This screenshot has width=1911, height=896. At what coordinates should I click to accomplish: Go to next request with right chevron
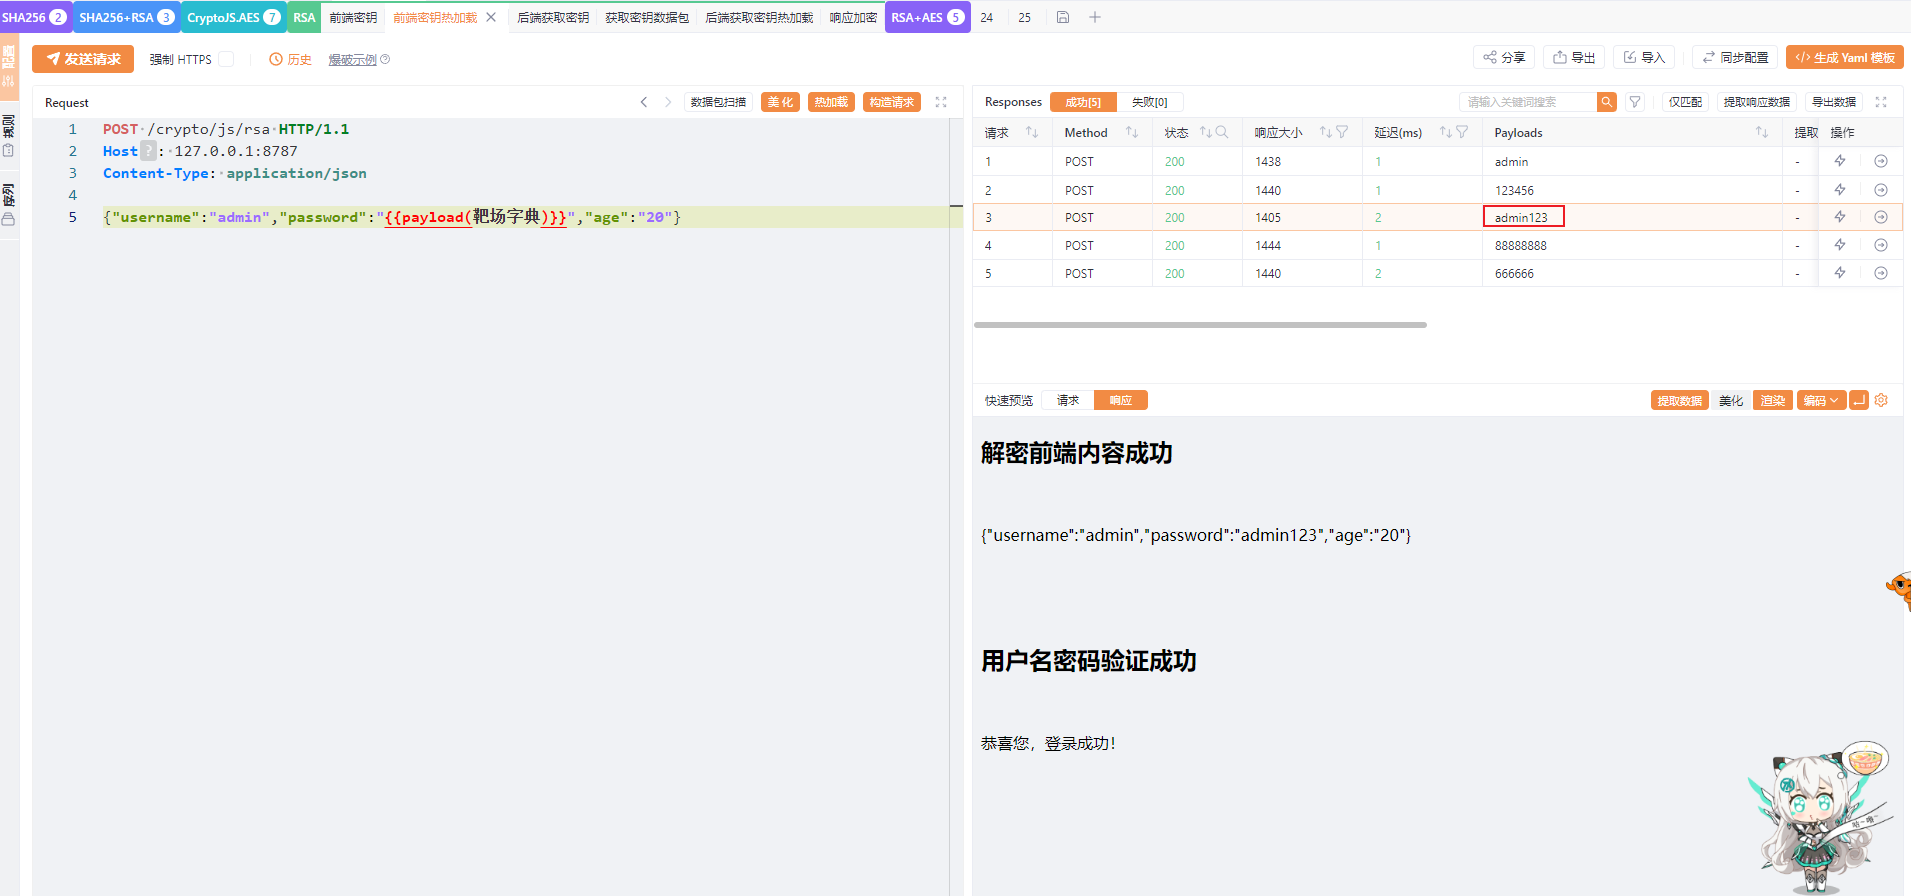point(668,102)
